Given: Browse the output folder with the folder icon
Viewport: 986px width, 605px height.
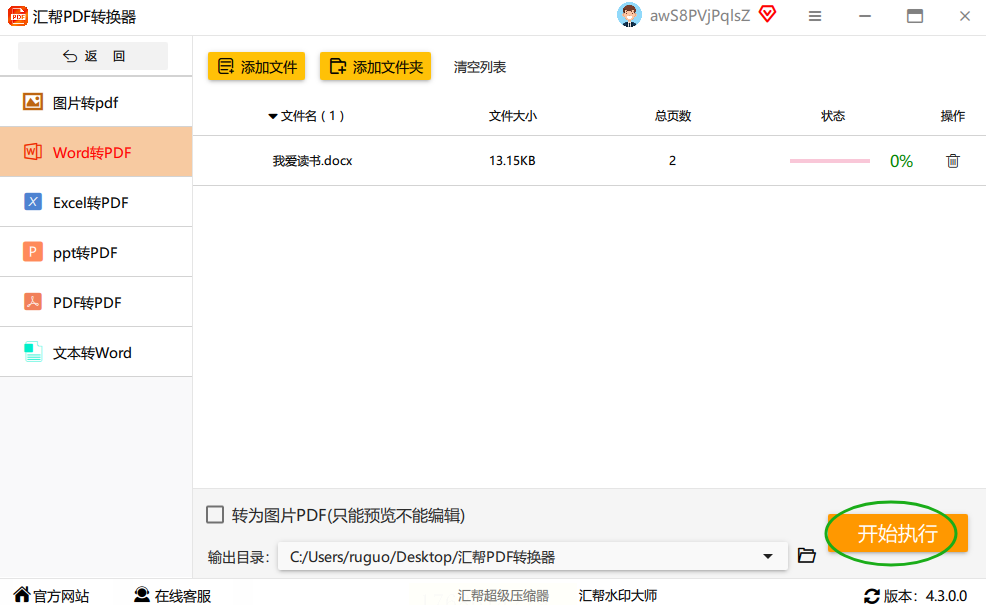Looking at the screenshot, I should (x=806, y=555).
